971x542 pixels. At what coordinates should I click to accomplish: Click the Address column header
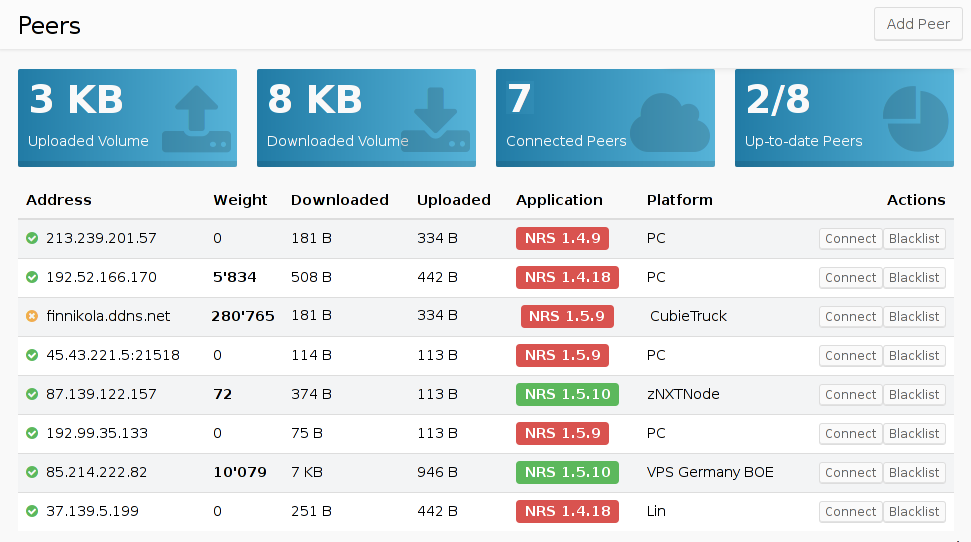[59, 200]
